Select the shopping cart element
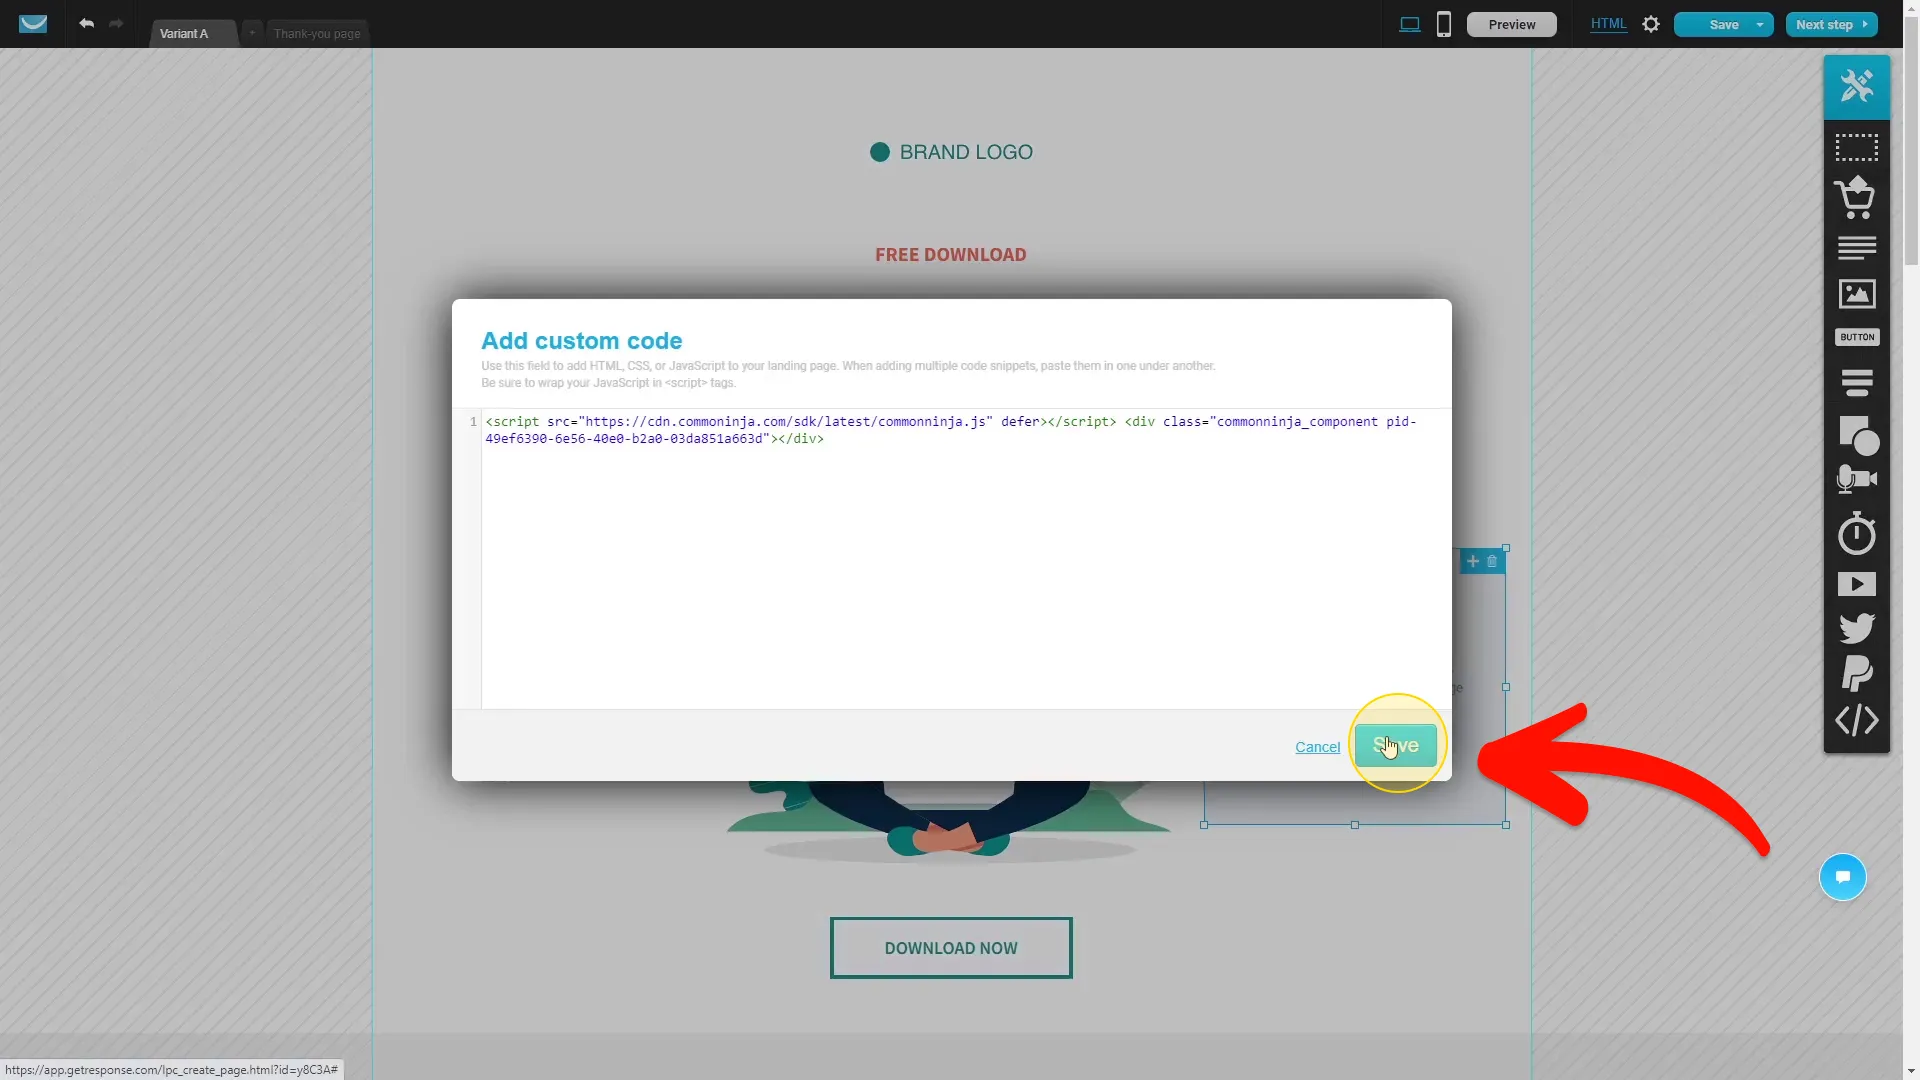This screenshot has height=1080, width=1920. click(x=1856, y=197)
